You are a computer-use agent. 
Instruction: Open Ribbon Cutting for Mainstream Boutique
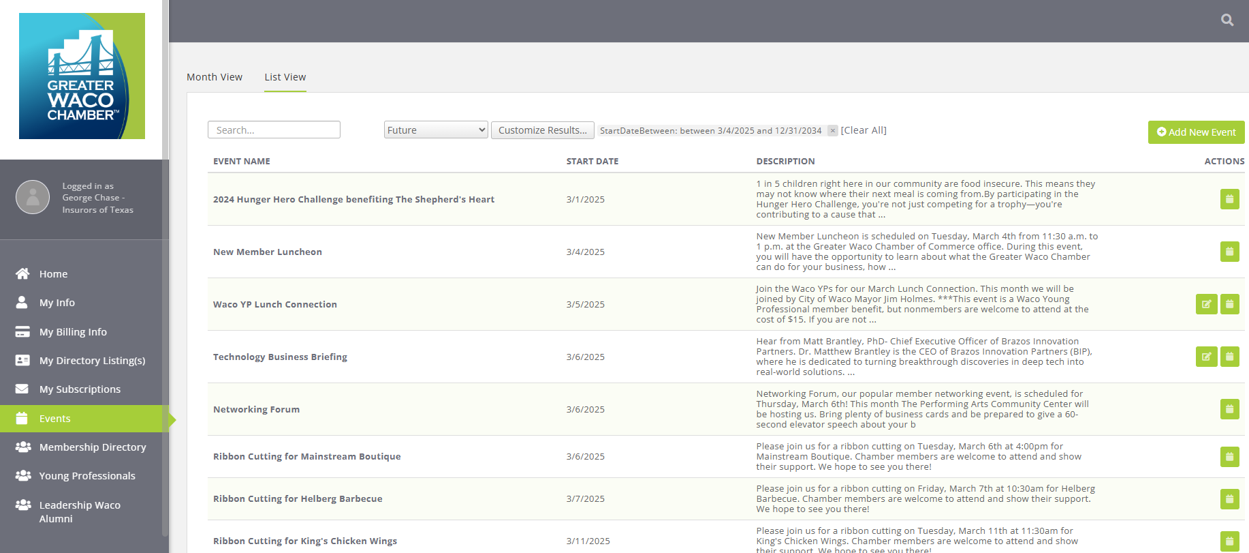tap(307, 456)
